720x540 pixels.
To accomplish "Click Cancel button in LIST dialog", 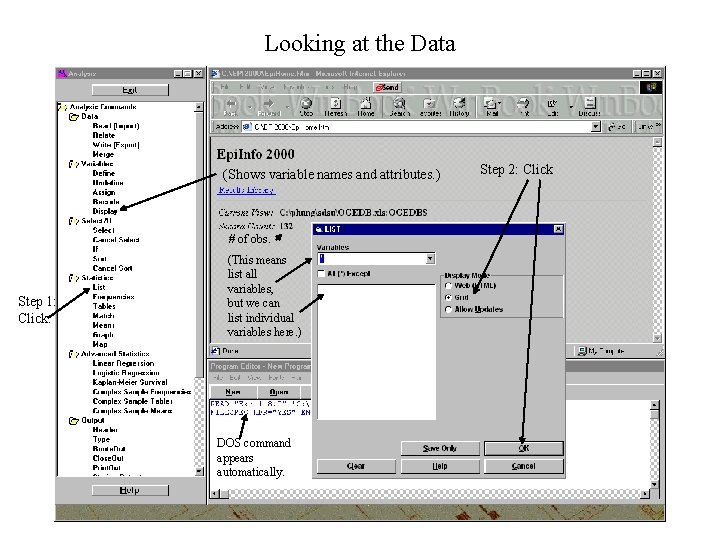I will pyautogui.click(x=524, y=466).
